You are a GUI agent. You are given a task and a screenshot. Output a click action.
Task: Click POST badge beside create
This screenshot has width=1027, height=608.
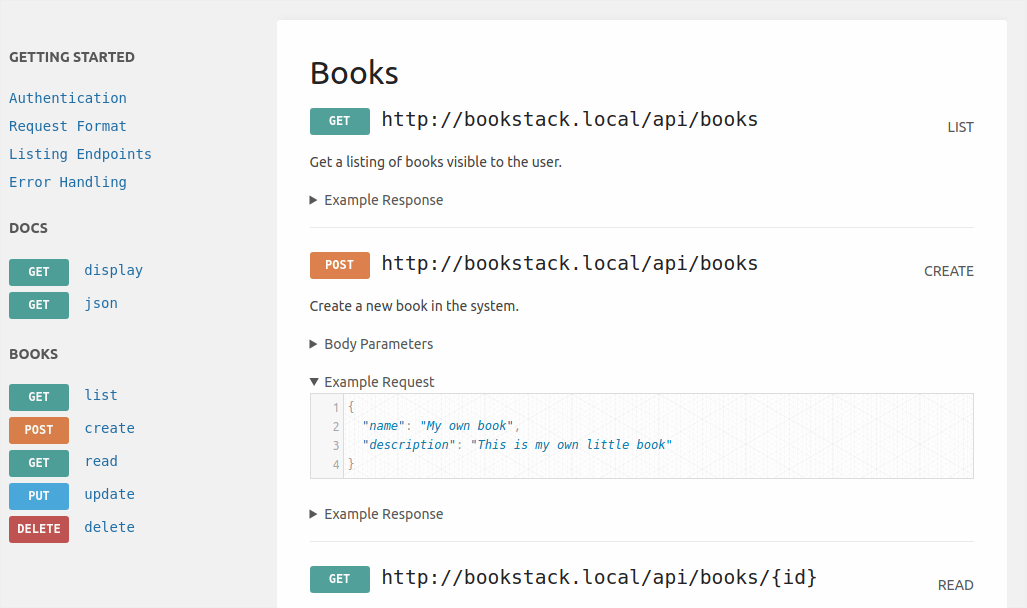click(x=39, y=430)
